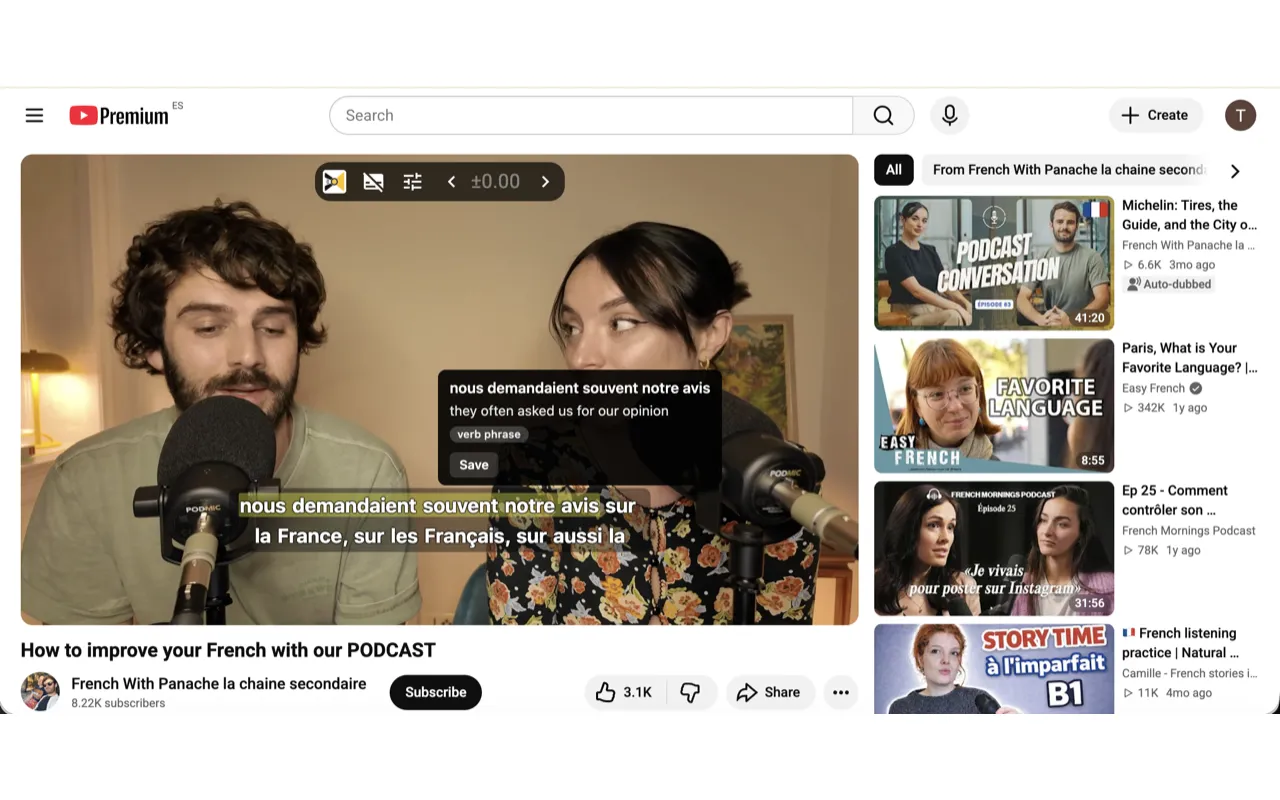This screenshot has height=800, width=1280.
Task: Click the search magnifier button
Action: [883, 115]
